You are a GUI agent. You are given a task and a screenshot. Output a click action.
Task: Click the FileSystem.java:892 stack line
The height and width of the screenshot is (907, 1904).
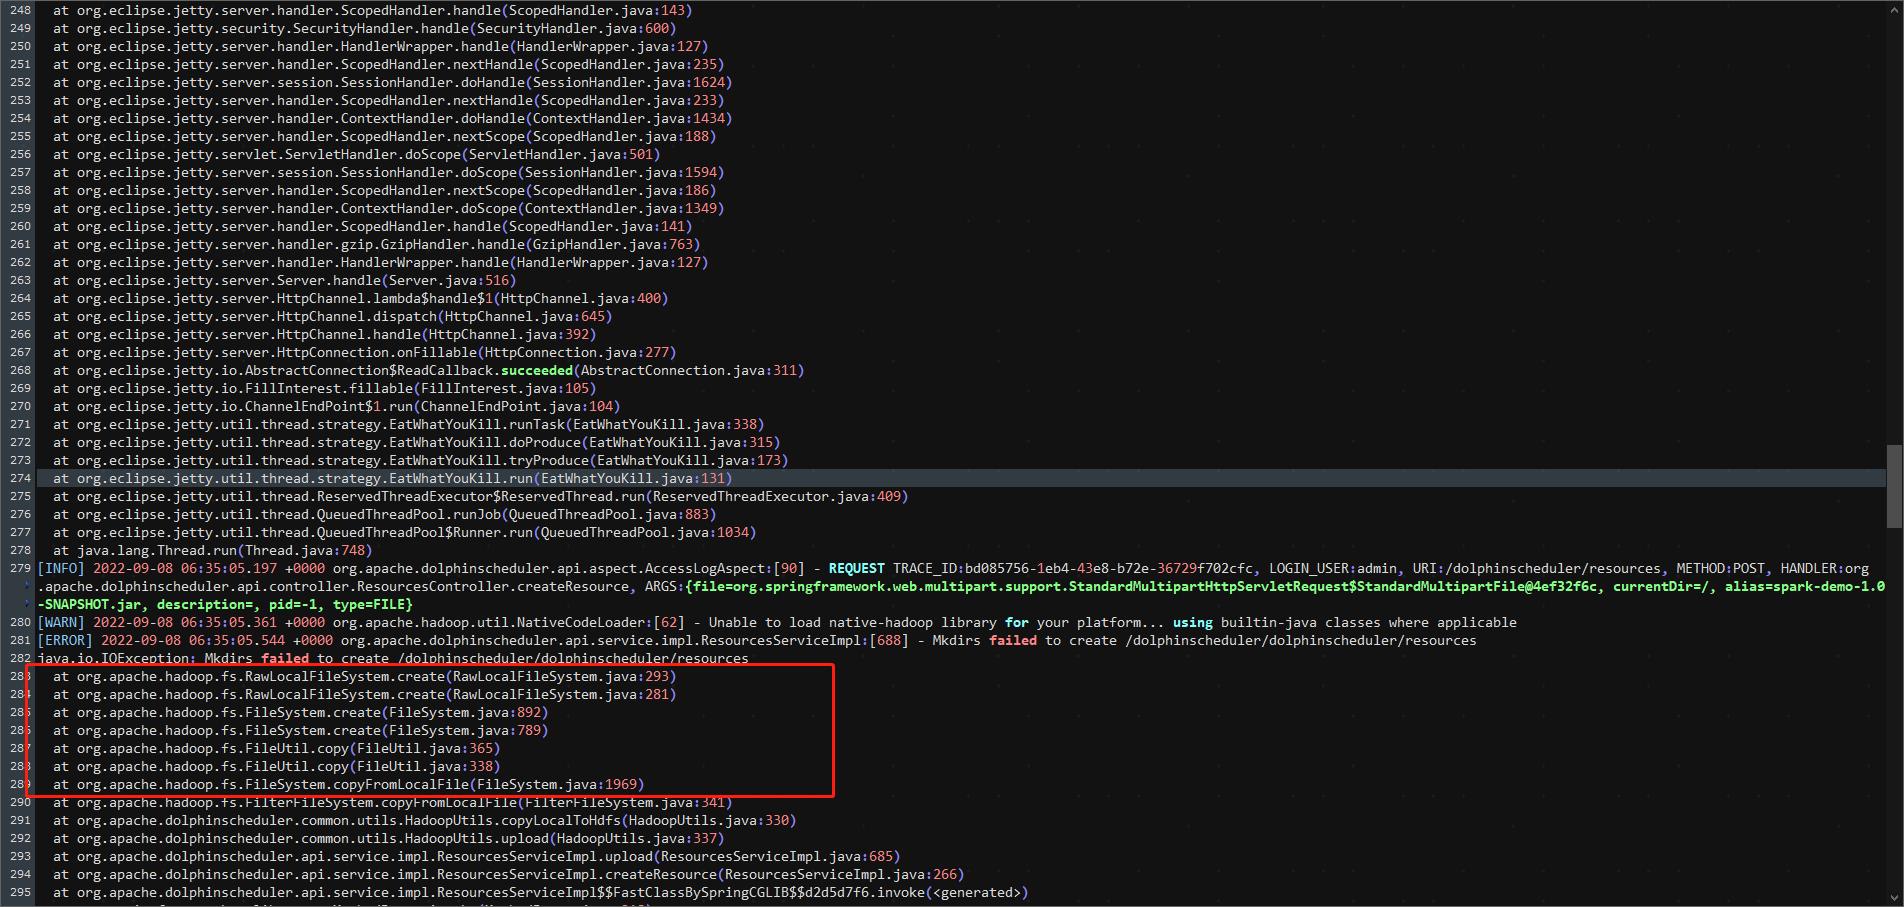pos(301,712)
